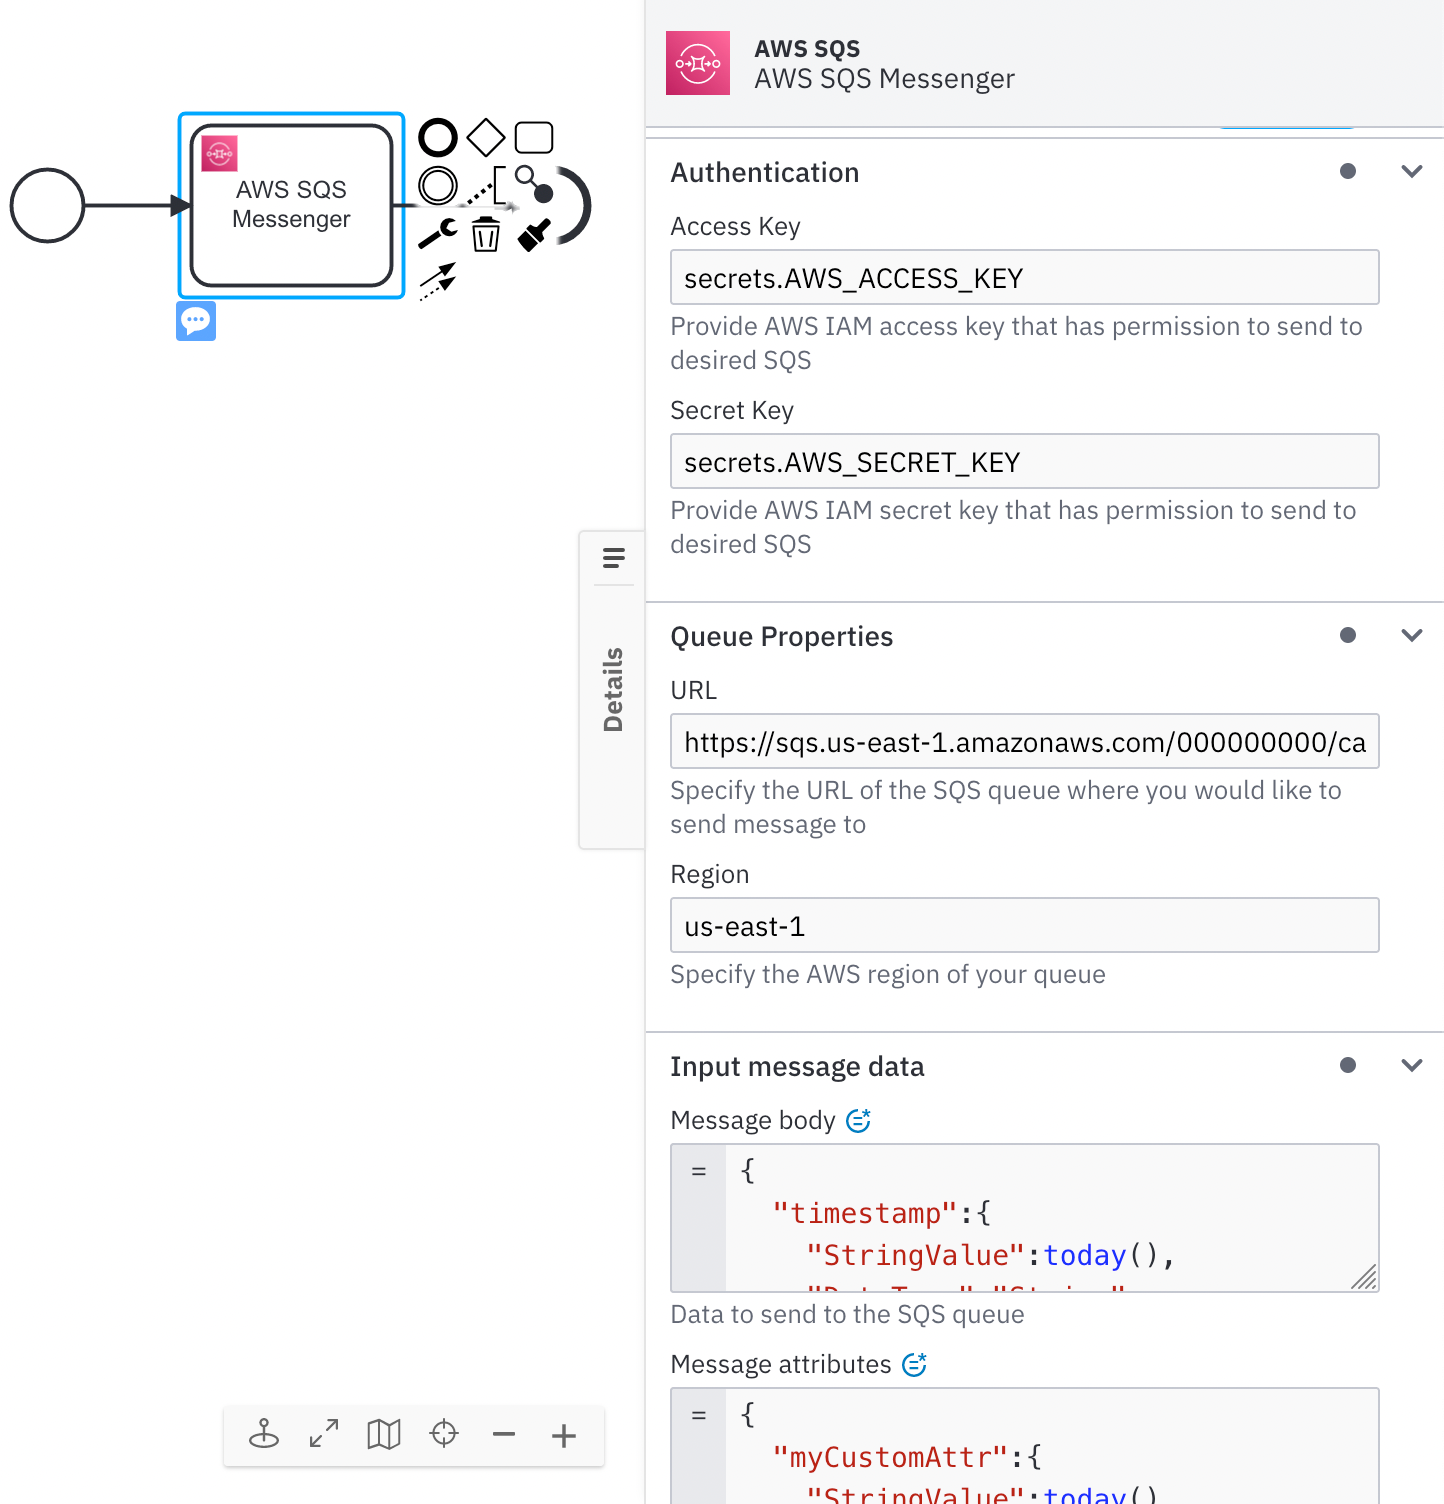The height and width of the screenshot is (1504, 1444).
Task: Click the Region field with us-east-1
Action: click(1024, 926)
